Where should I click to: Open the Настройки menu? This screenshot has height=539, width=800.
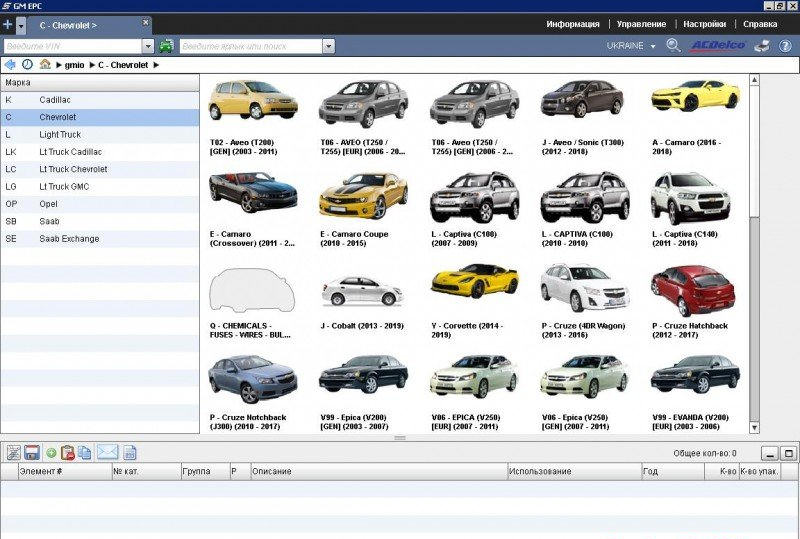click(x=705, y=23)
